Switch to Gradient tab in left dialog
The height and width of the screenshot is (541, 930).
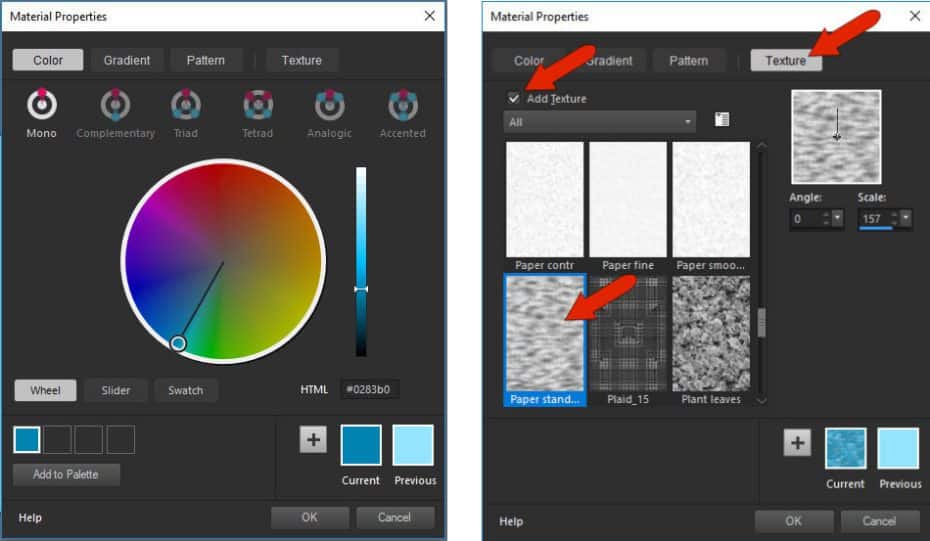(x=127, y=60)
